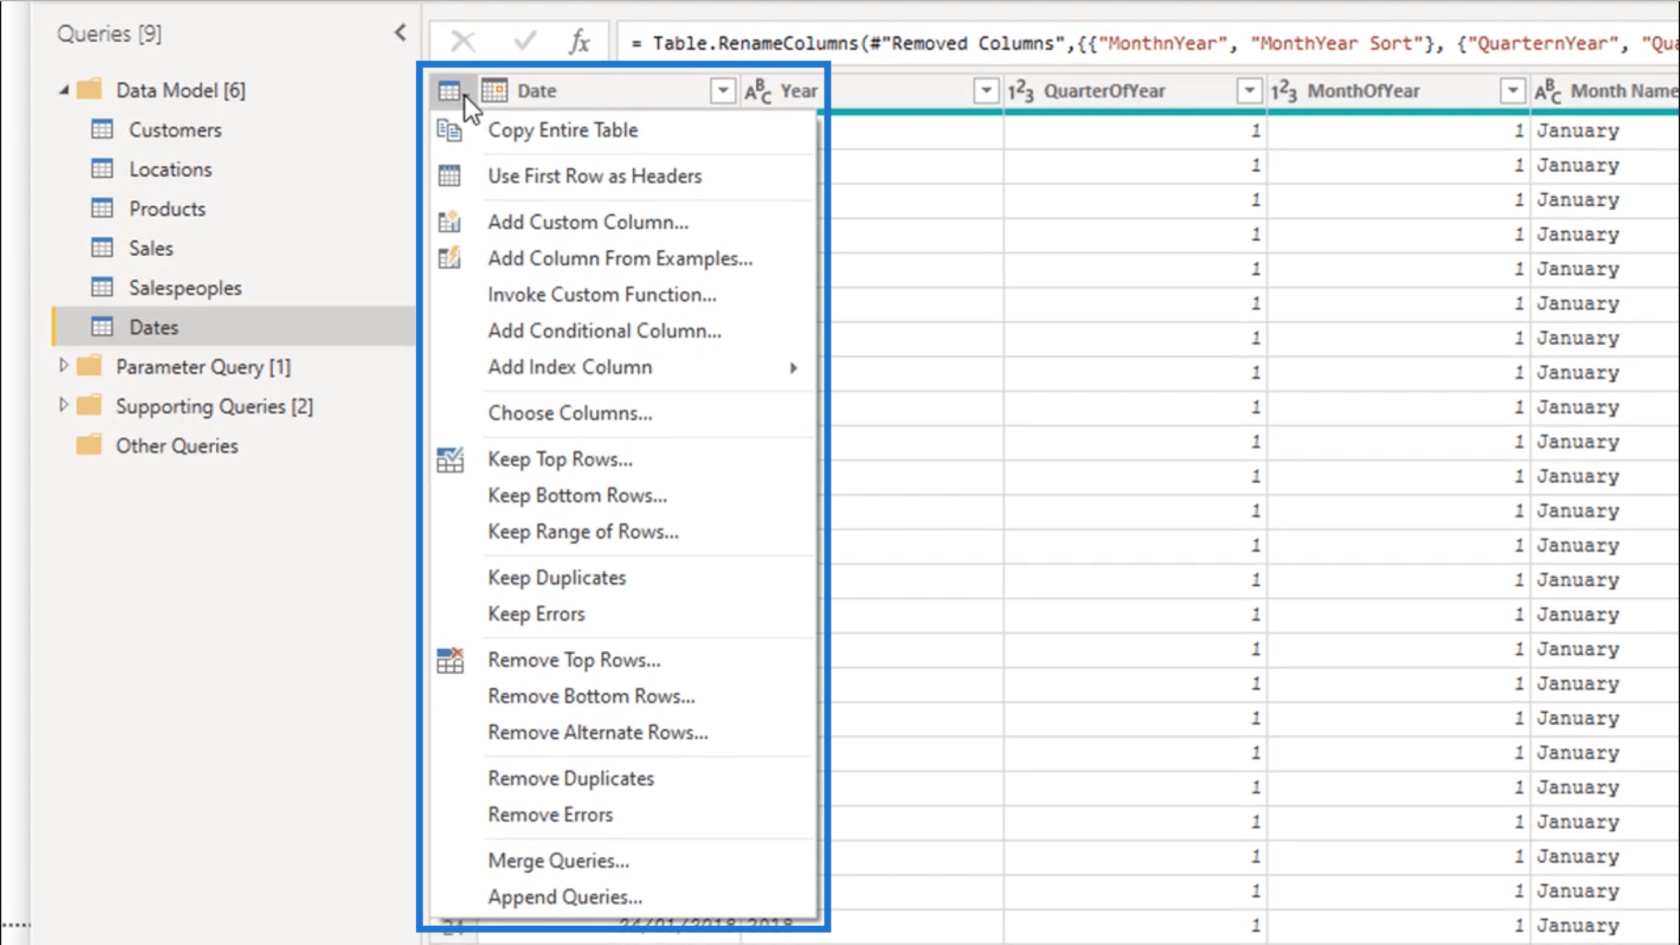Click the Data Model folder icon
This screenshot has width=1680, height=945.
[89, 89]
